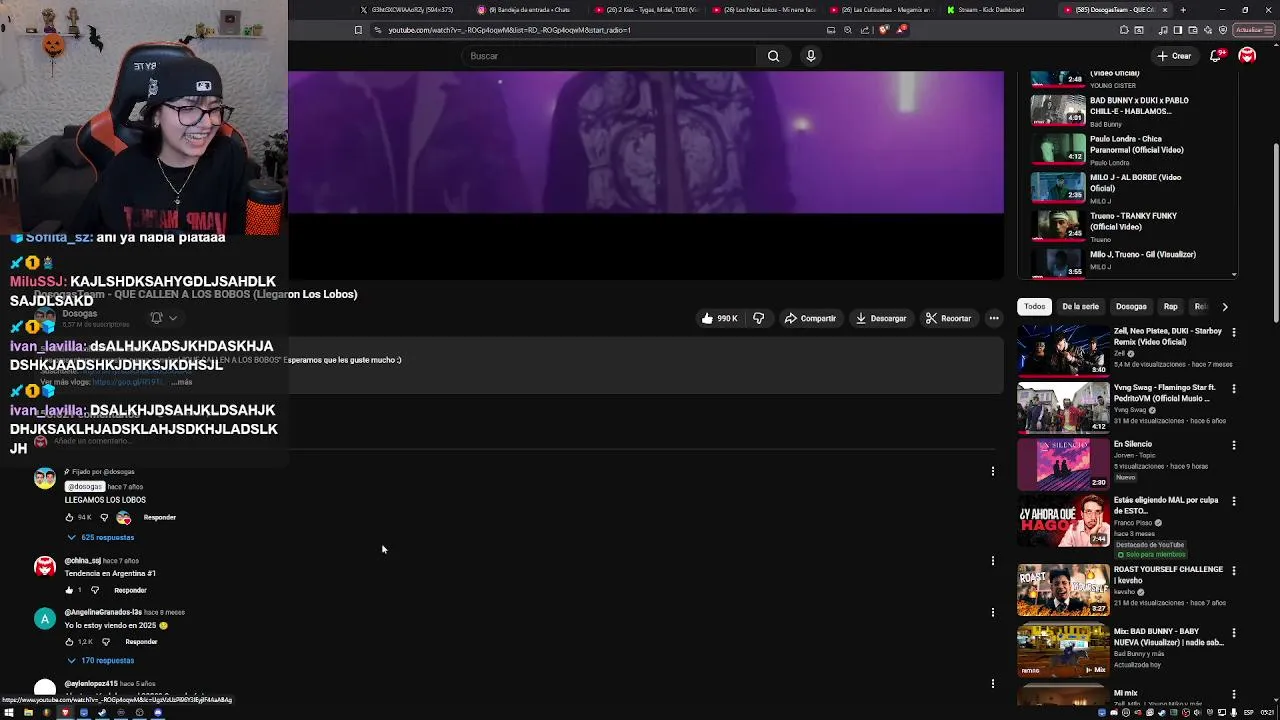The image size is (1280, 720).
Task: Open the account avatar menu
Action: pos(1247,56)
